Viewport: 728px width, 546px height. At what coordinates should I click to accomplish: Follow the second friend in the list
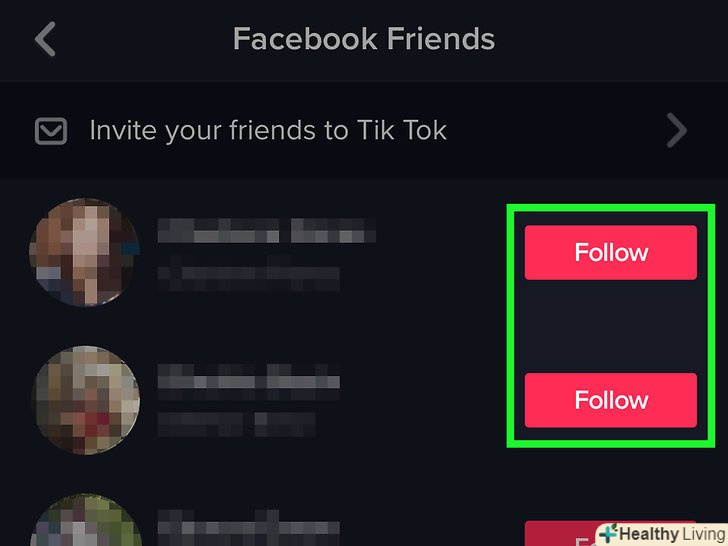[611, 400]
